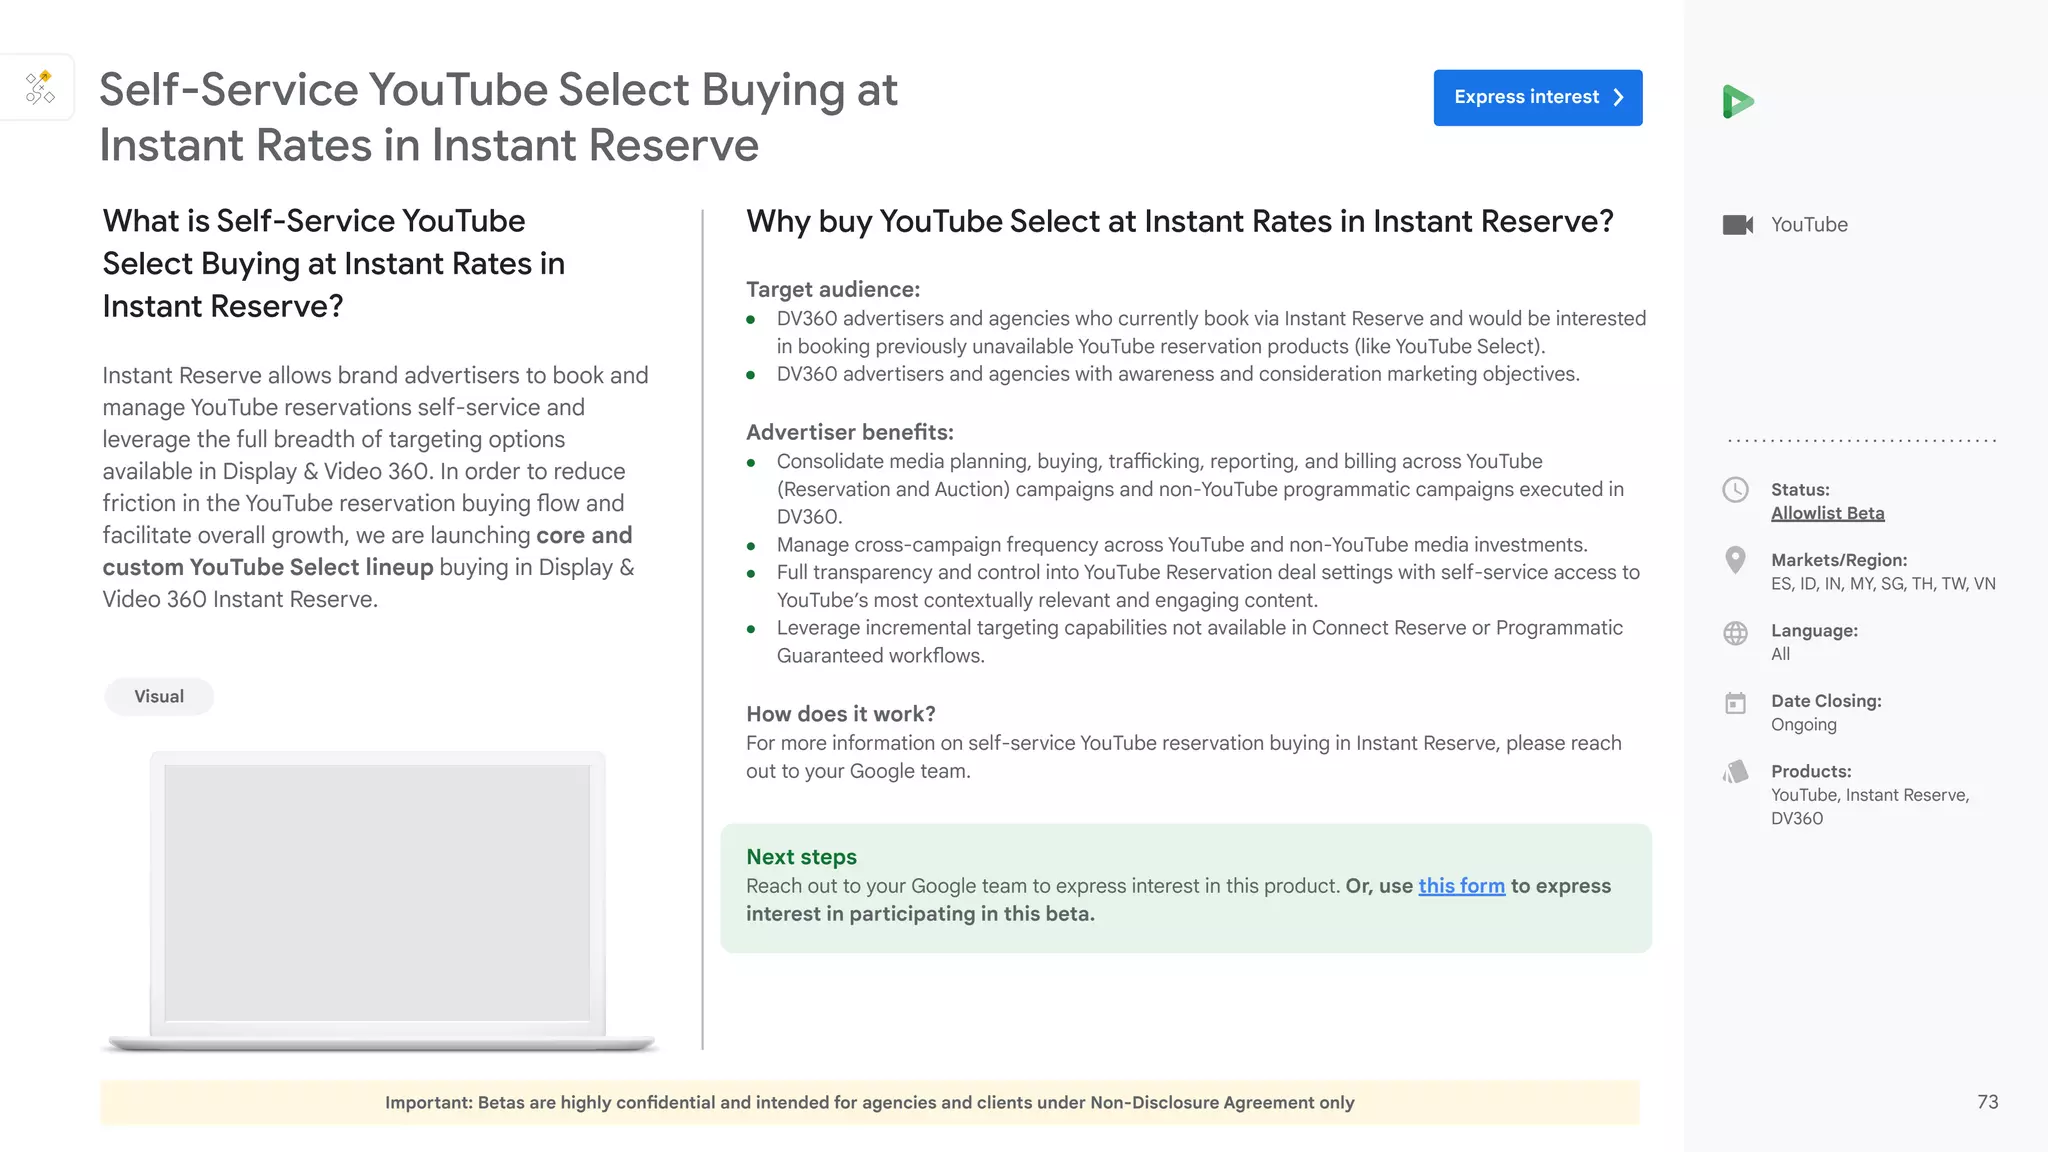Click the laptop visual placeholder image
This screenshot has height=1152, width=2048.
[x=378, y=900]
